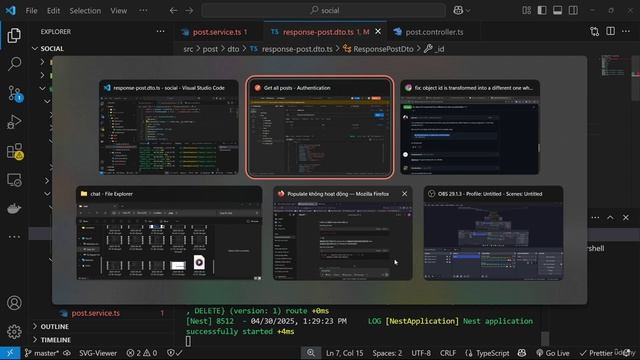The height and width of the screenshot is (360, 640).
Task: Open Remote Explorer in activity bar
Action: coord(14,180)
